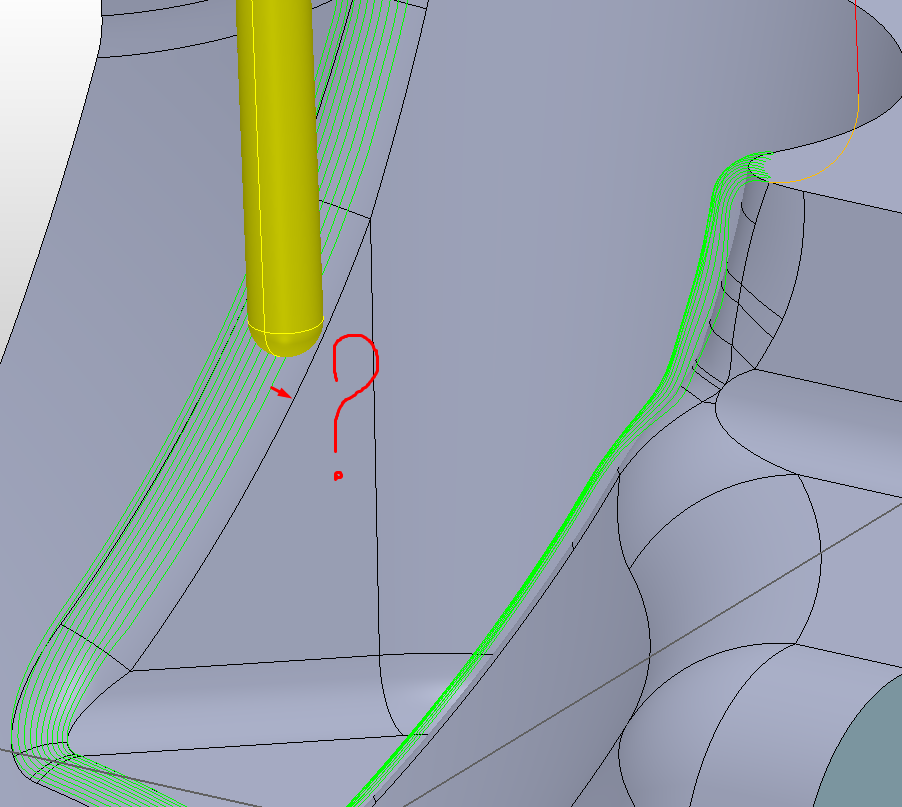Select the teal circular face at bottom right
Image resolution: width=902 pixels, height=807 pixels.
(x=872, y=750)
